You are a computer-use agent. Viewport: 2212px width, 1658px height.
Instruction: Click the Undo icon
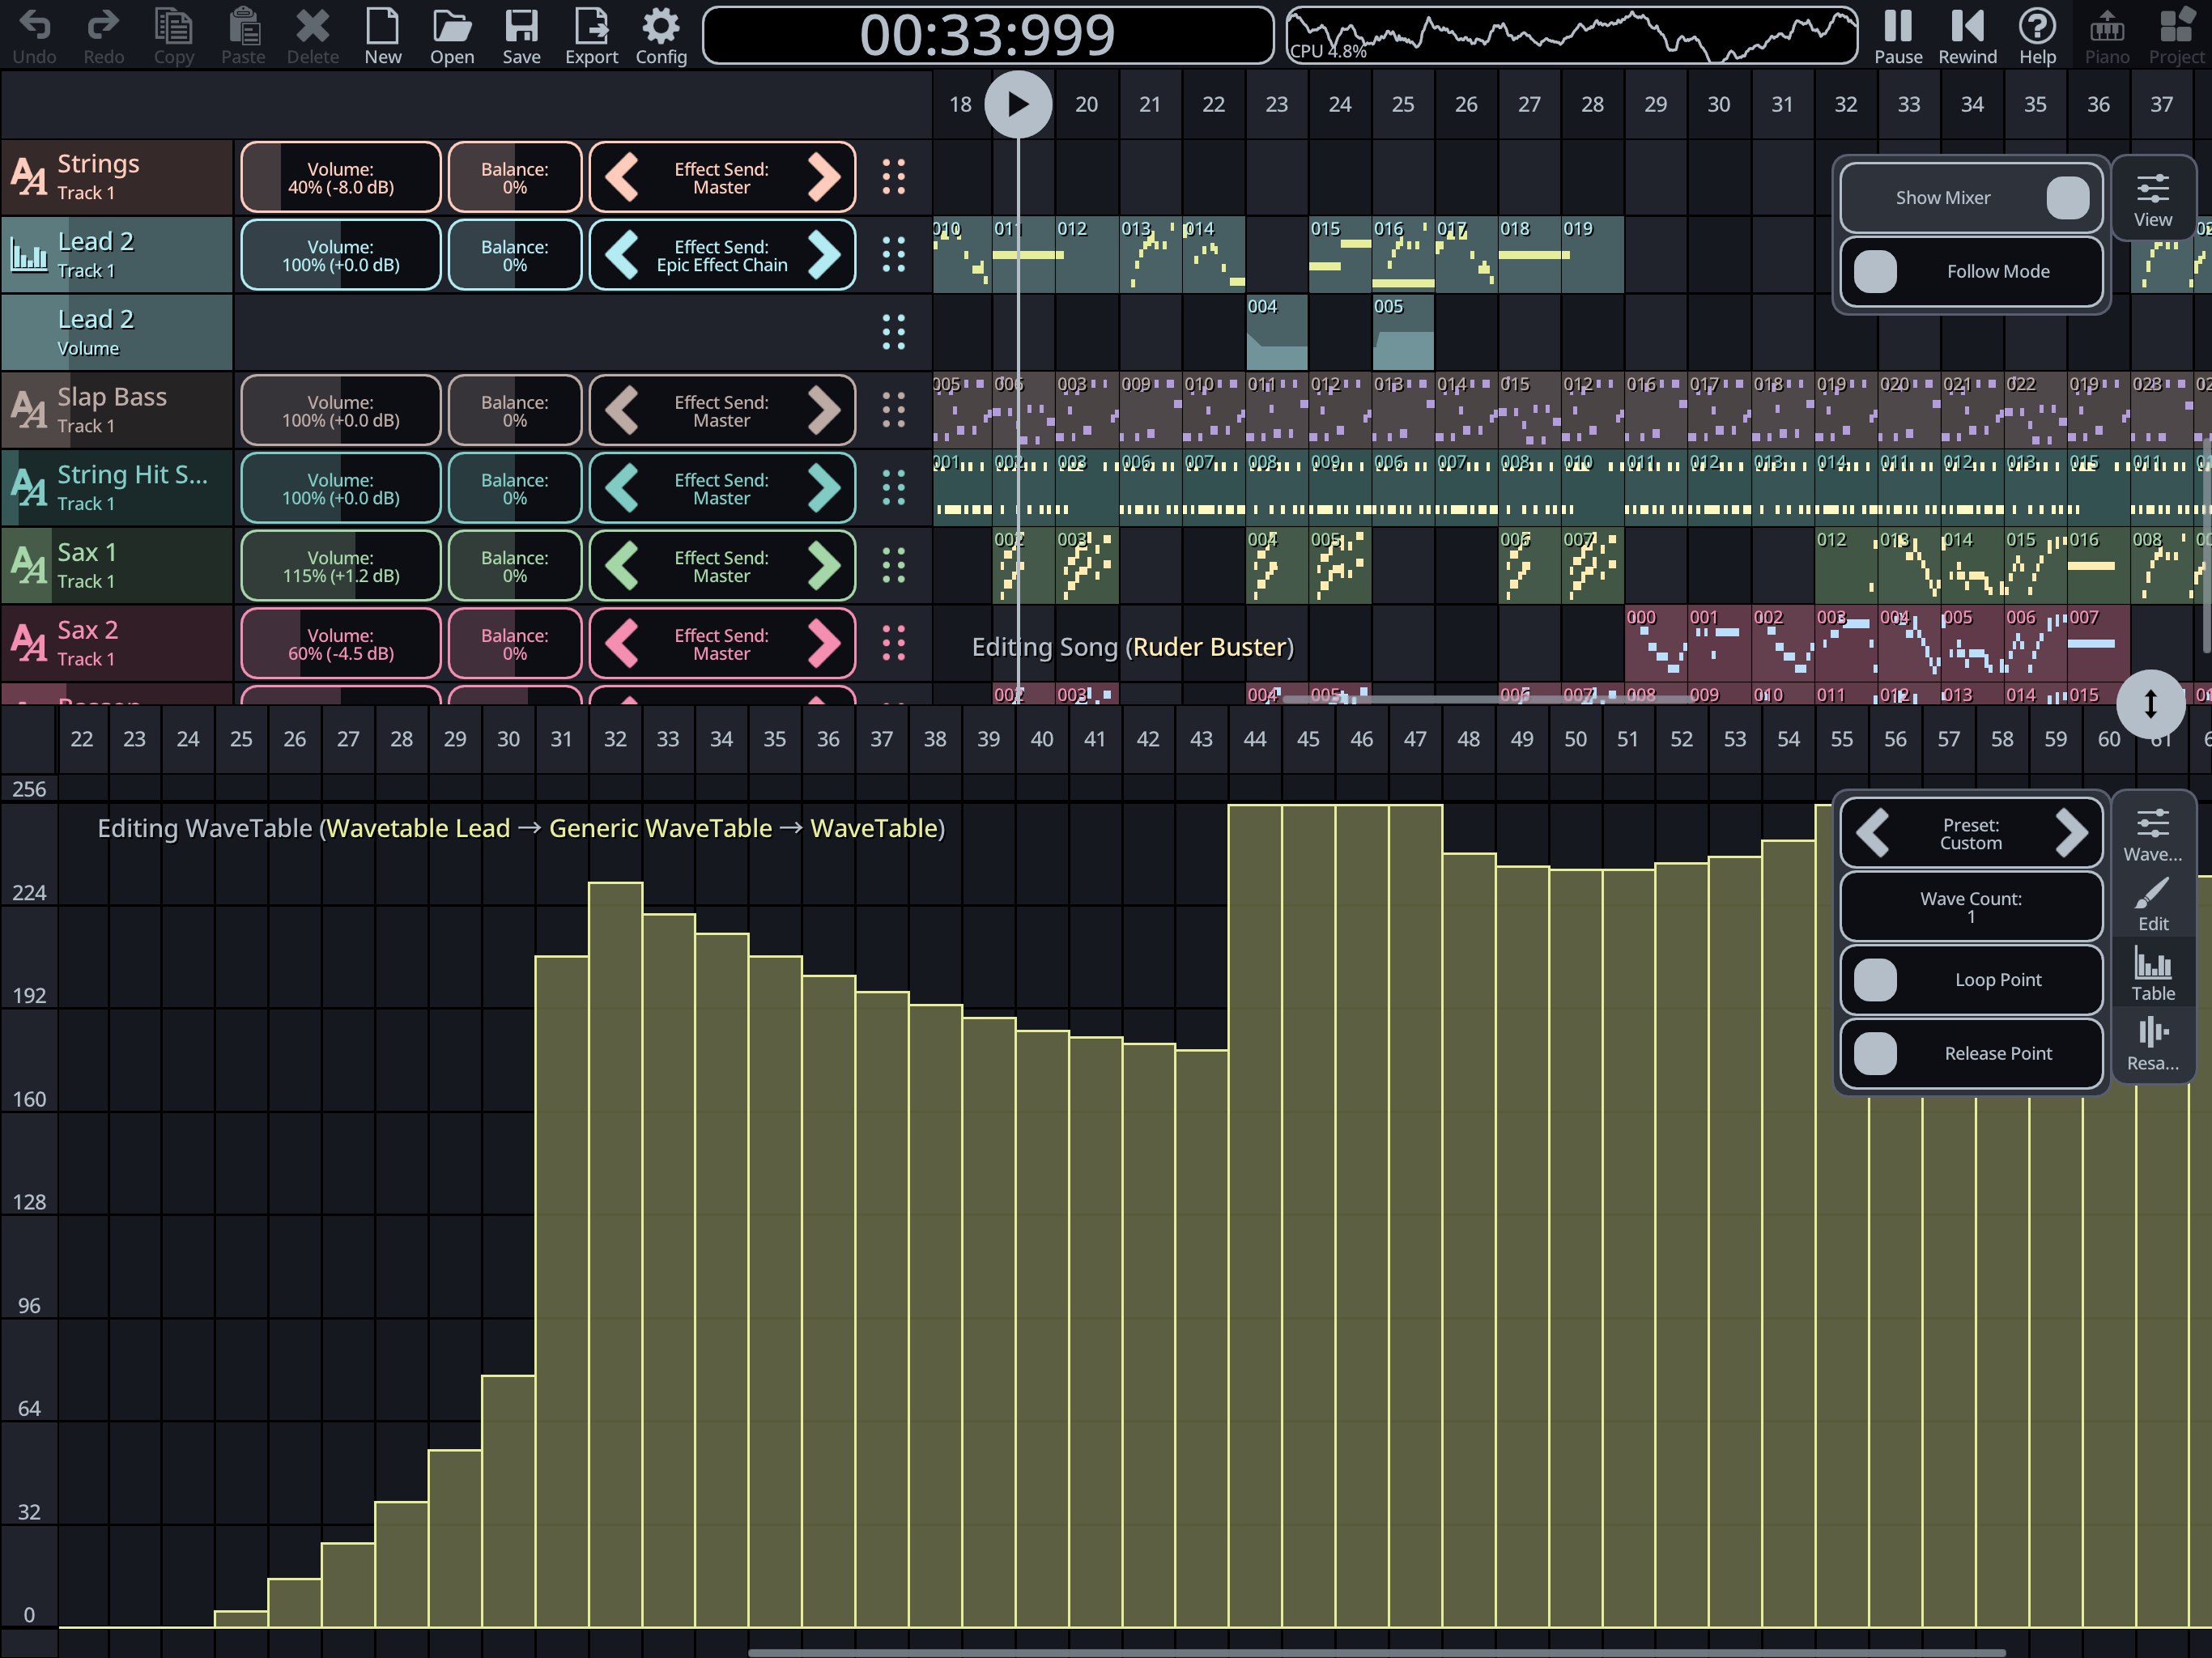(34, 35)
